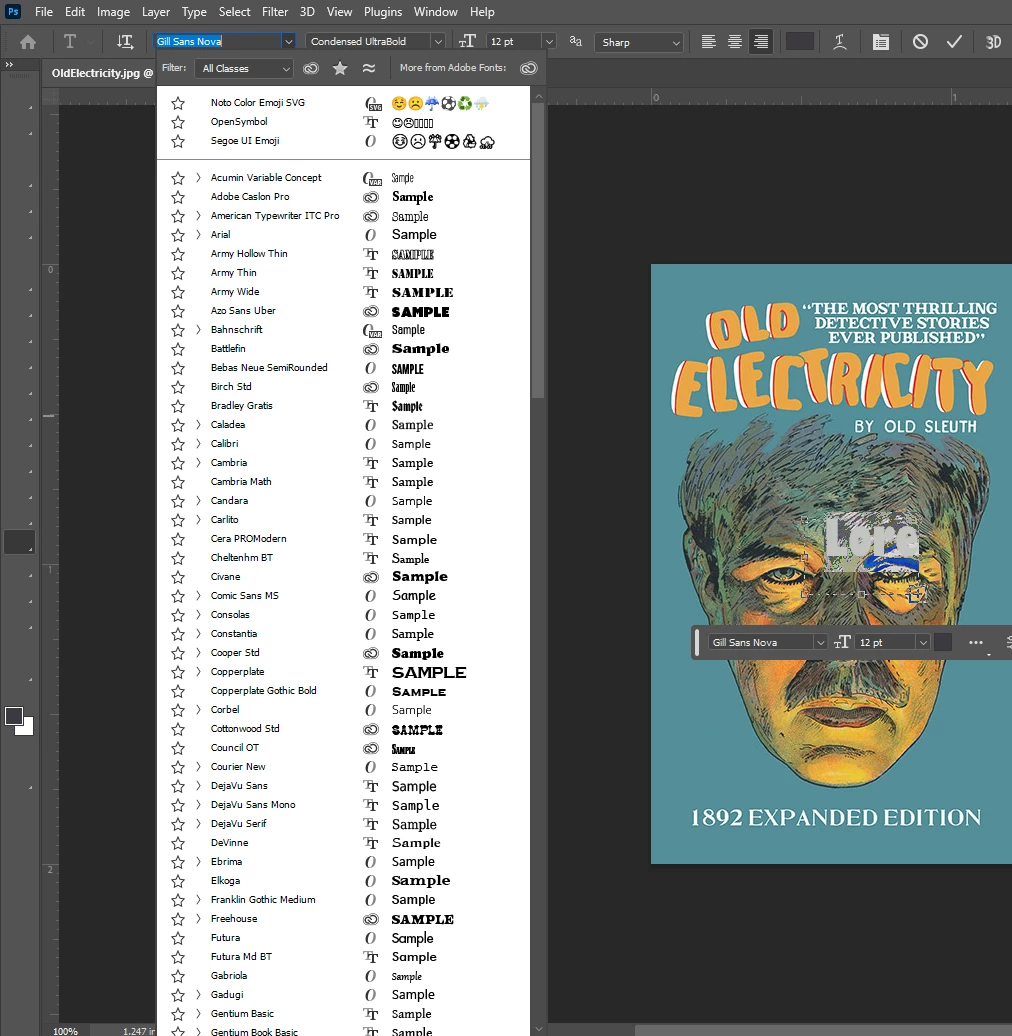
Task: Expand collapsed tools panel arrows
Action: pos(9,65)
